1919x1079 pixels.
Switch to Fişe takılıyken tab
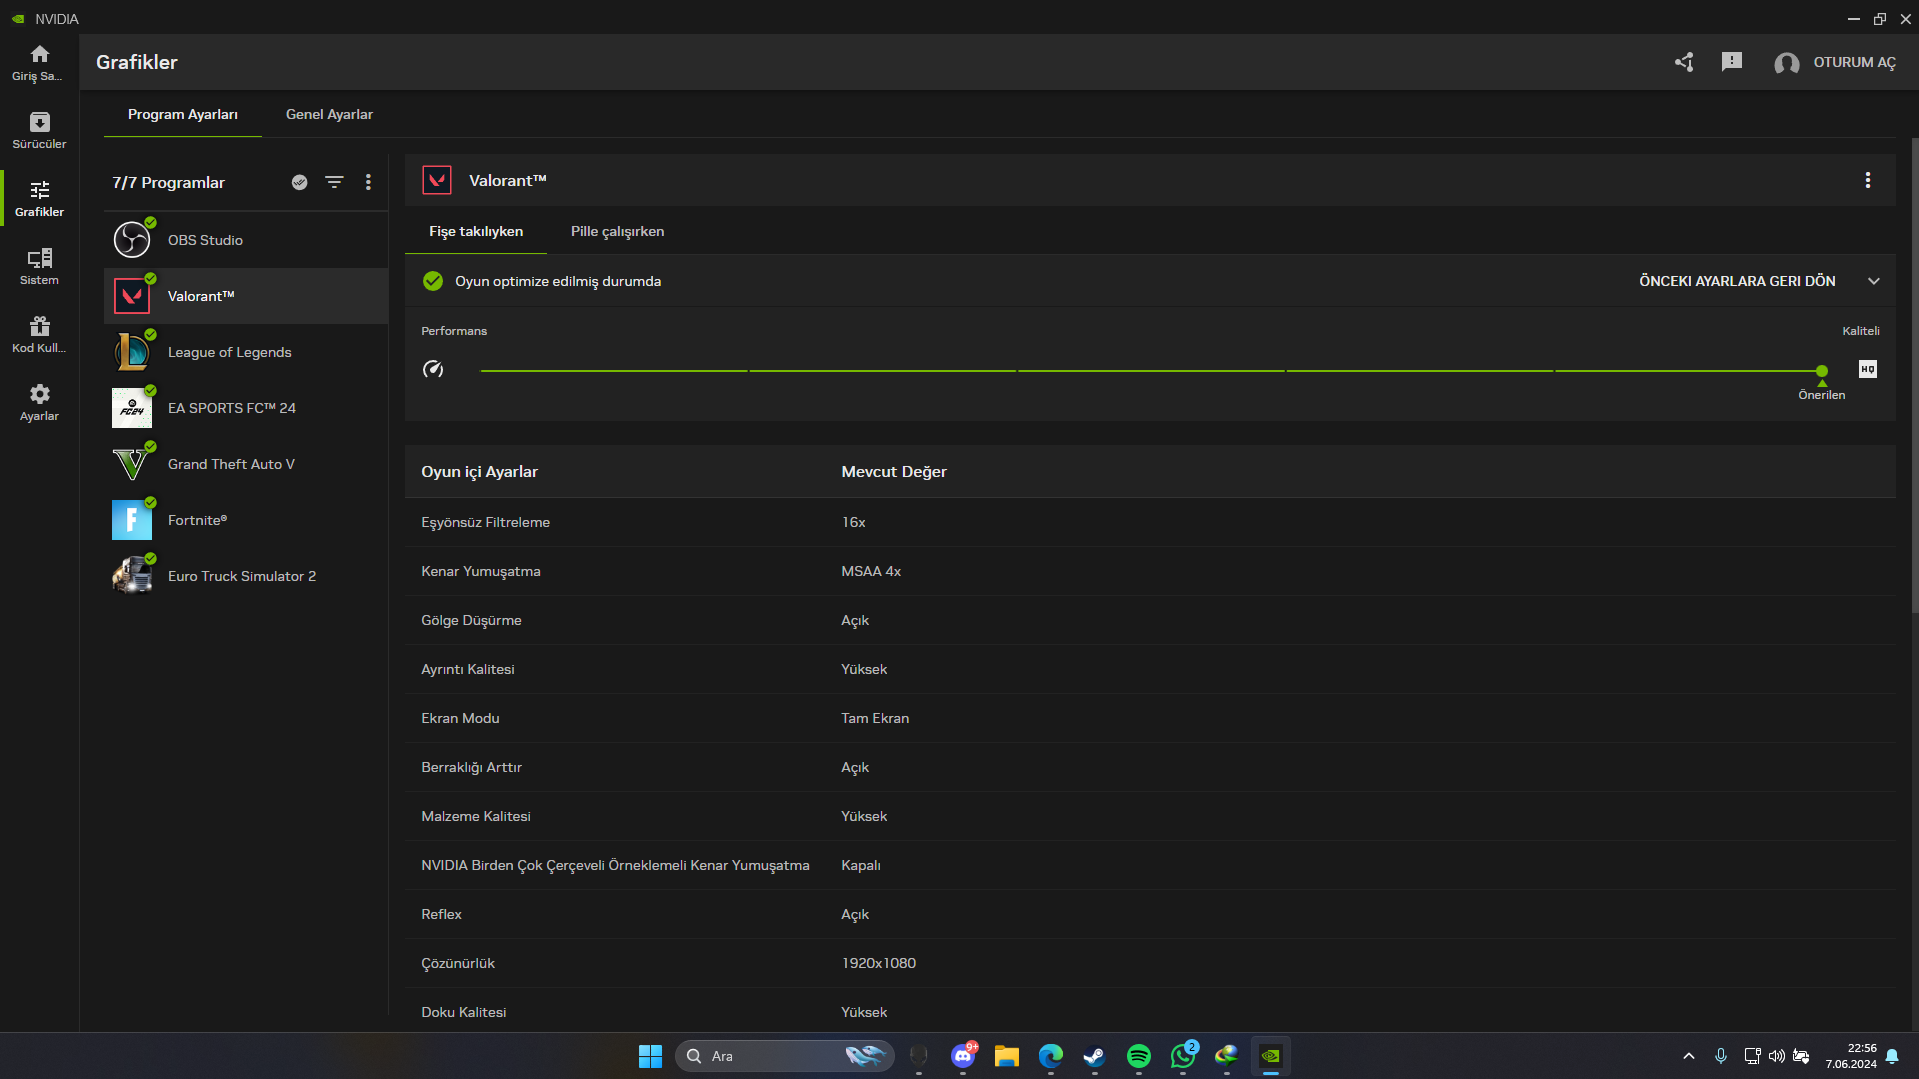click(x=476, y=231)
